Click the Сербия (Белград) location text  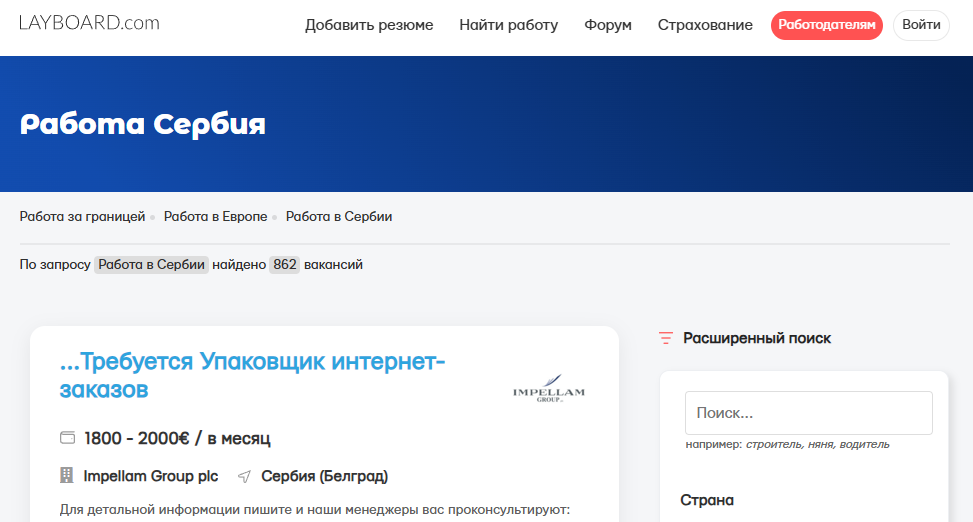(325, 476)
